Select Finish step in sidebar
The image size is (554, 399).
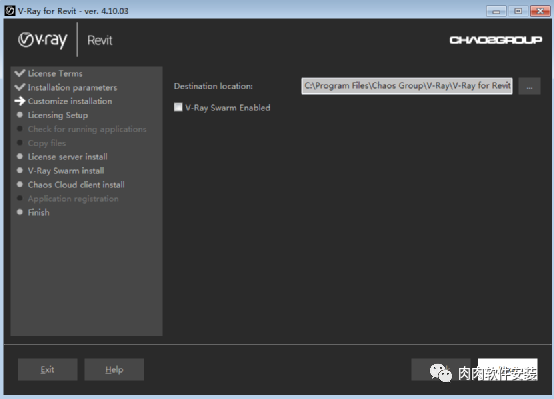coord(39,212)
